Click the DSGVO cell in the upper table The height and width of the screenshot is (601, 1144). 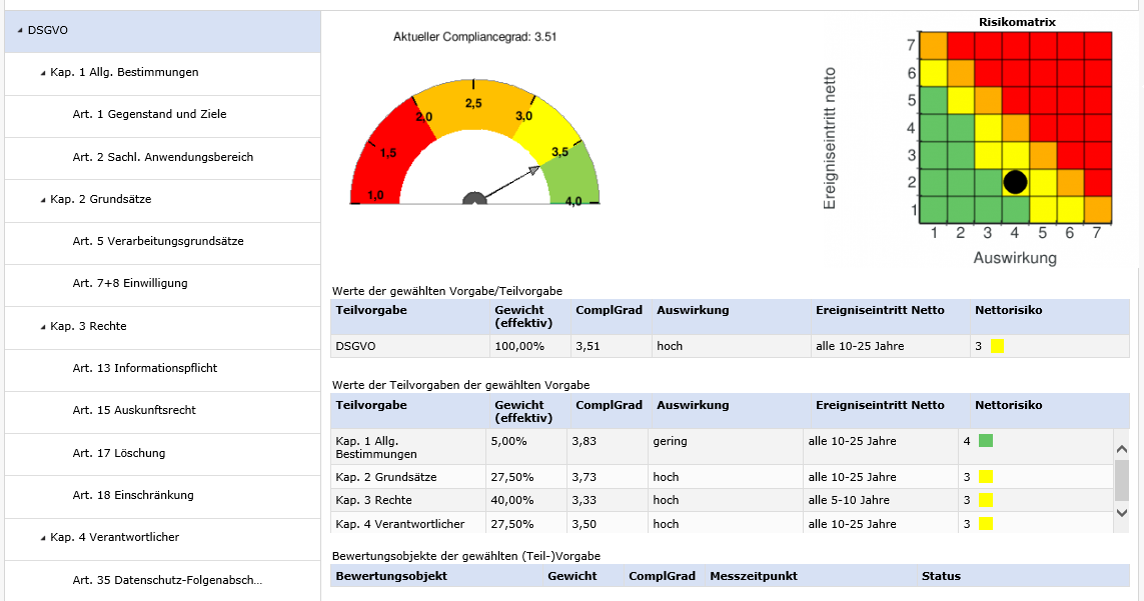(x=411, y=346)
